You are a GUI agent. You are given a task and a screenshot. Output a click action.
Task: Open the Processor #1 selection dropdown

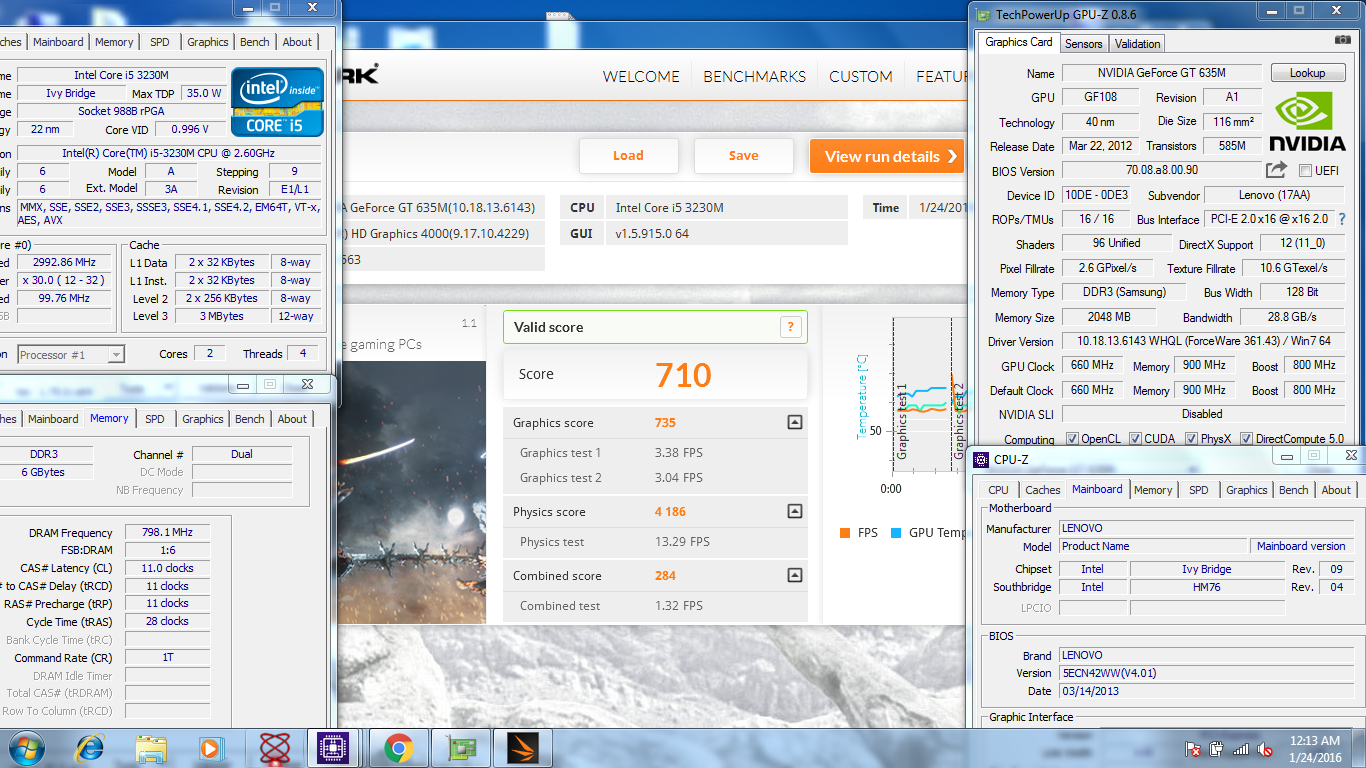click(116, 355)
